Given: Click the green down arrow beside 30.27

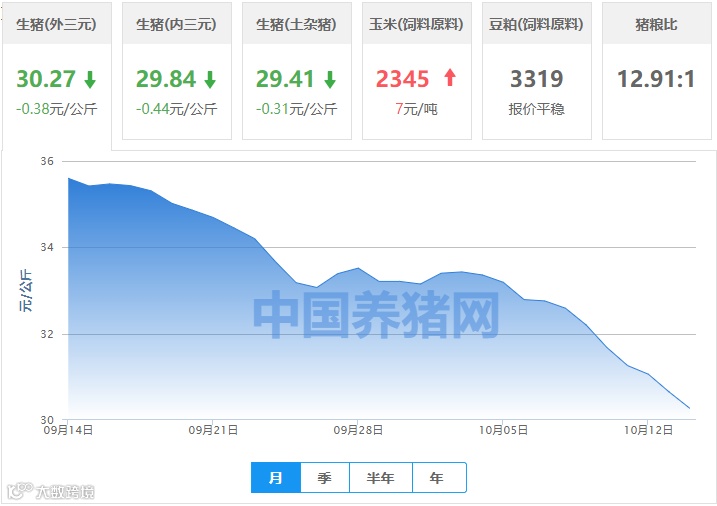Looking at the screenshot, I should coord(90,79).
